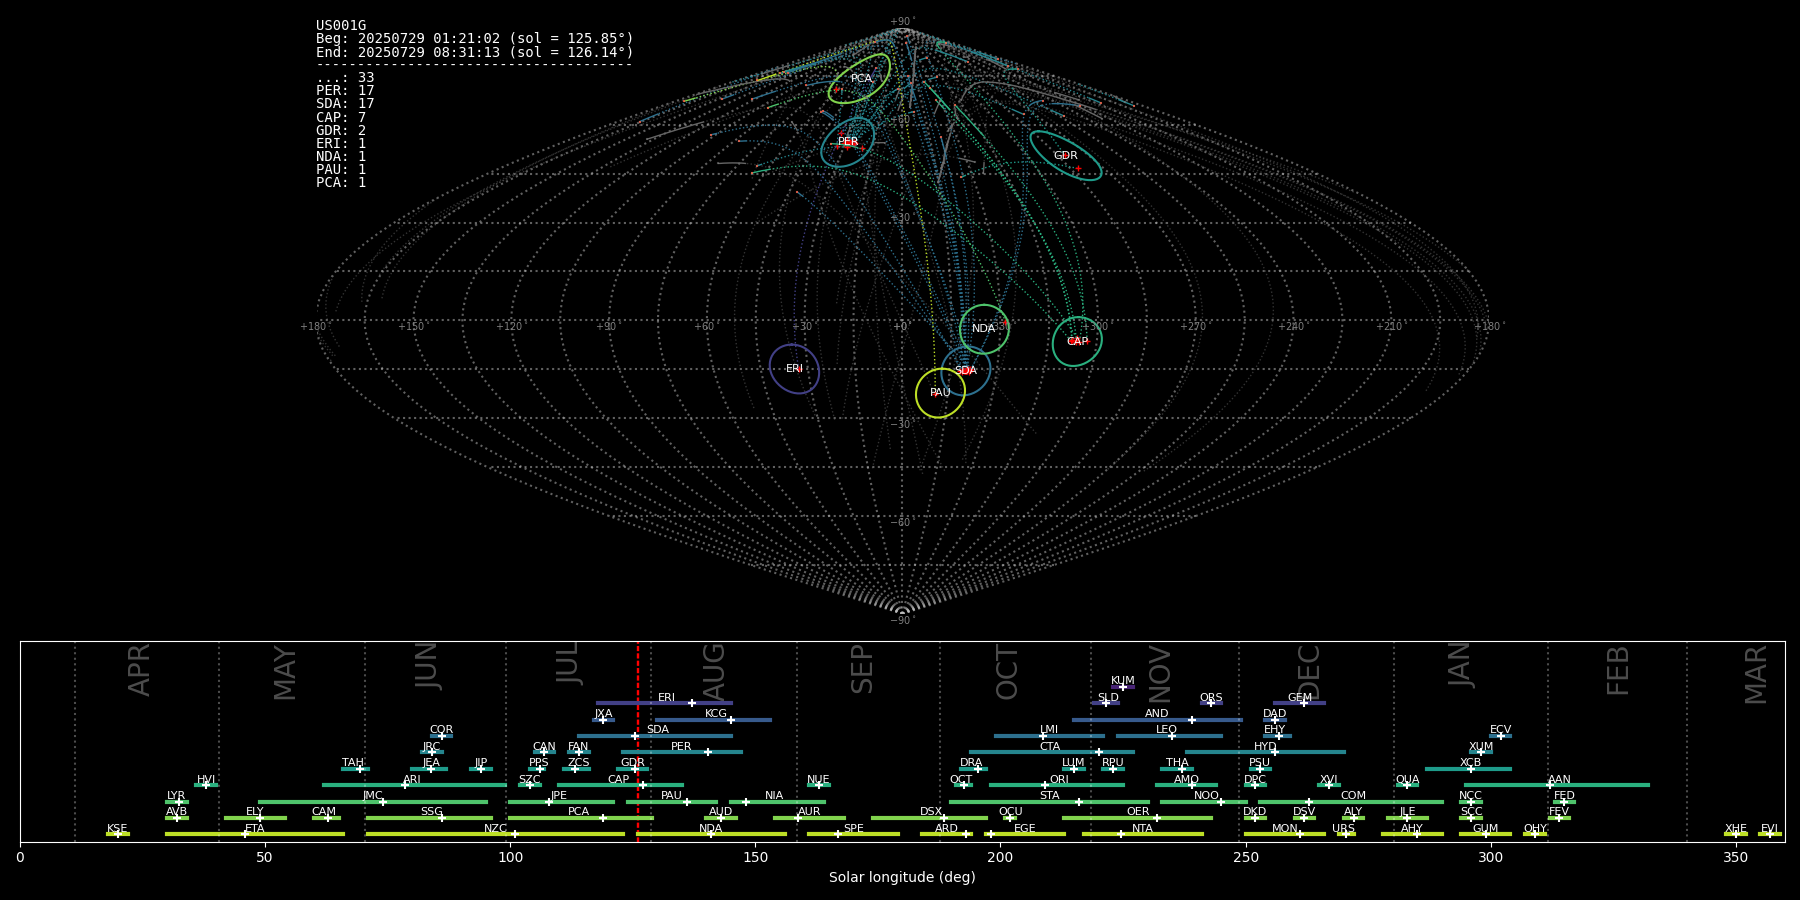Click the SDA radiant circle on sky map
The height and width of the screenshot is (900, 1800).
[x=966, y=371]
